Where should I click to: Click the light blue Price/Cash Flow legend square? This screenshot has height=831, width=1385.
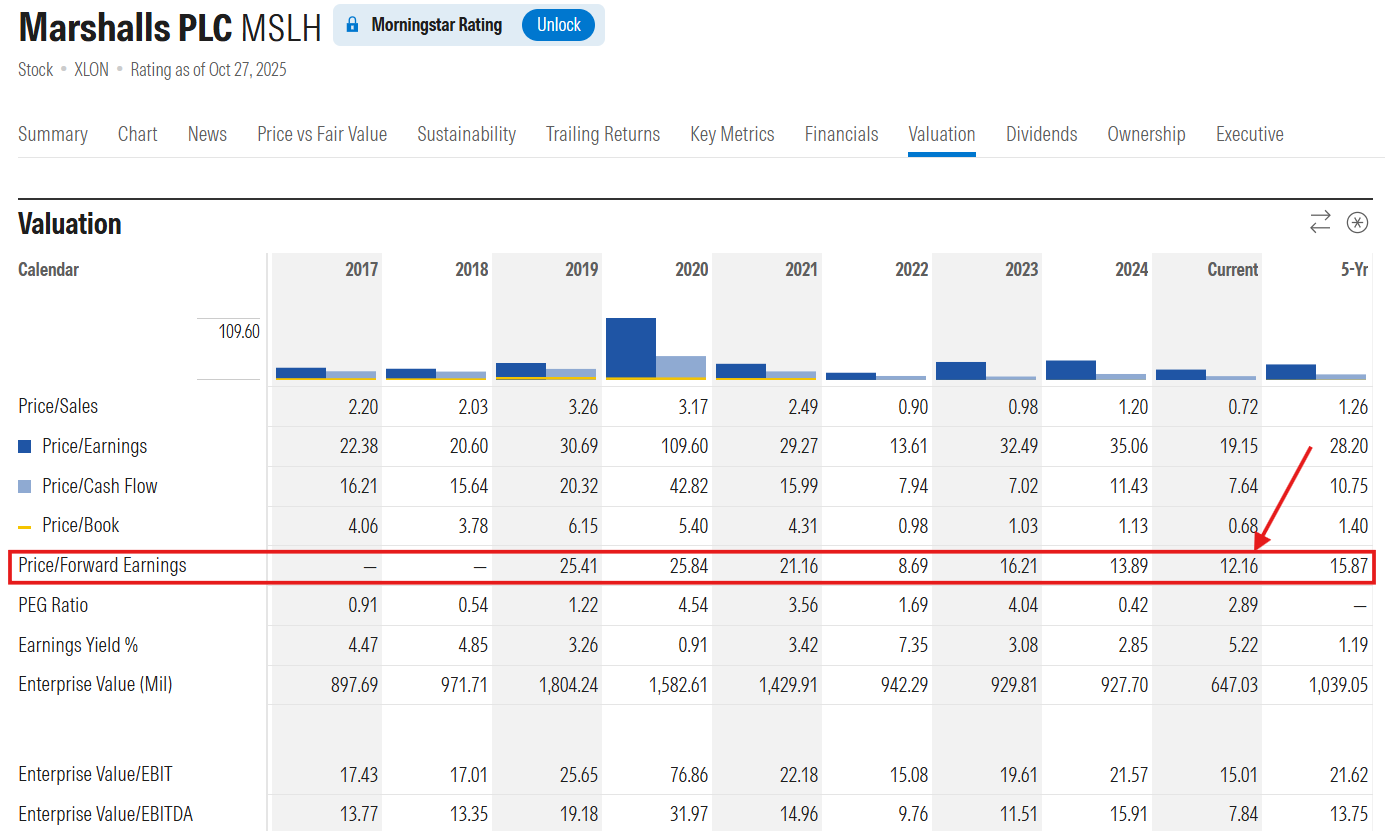[25, 487]
